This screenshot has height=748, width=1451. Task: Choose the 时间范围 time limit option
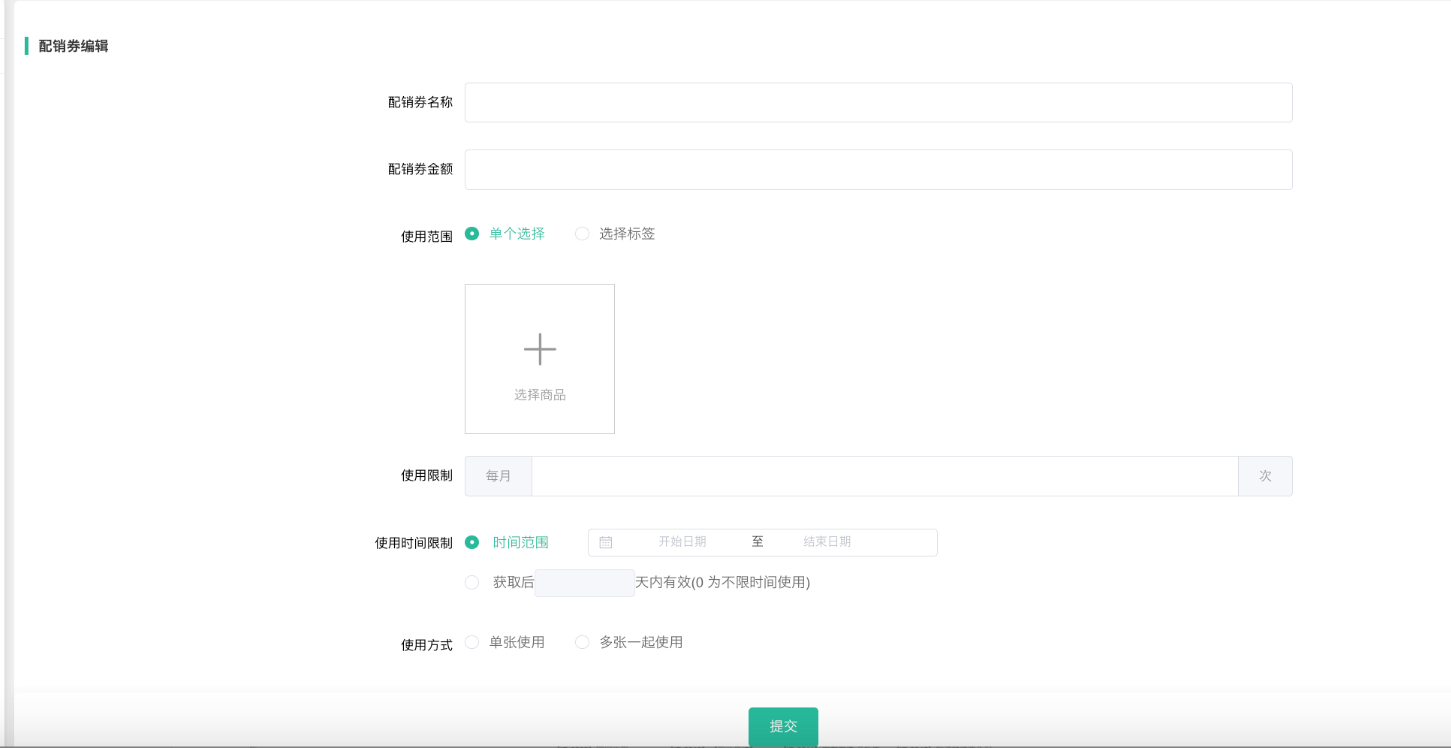(x=472, y=542)
